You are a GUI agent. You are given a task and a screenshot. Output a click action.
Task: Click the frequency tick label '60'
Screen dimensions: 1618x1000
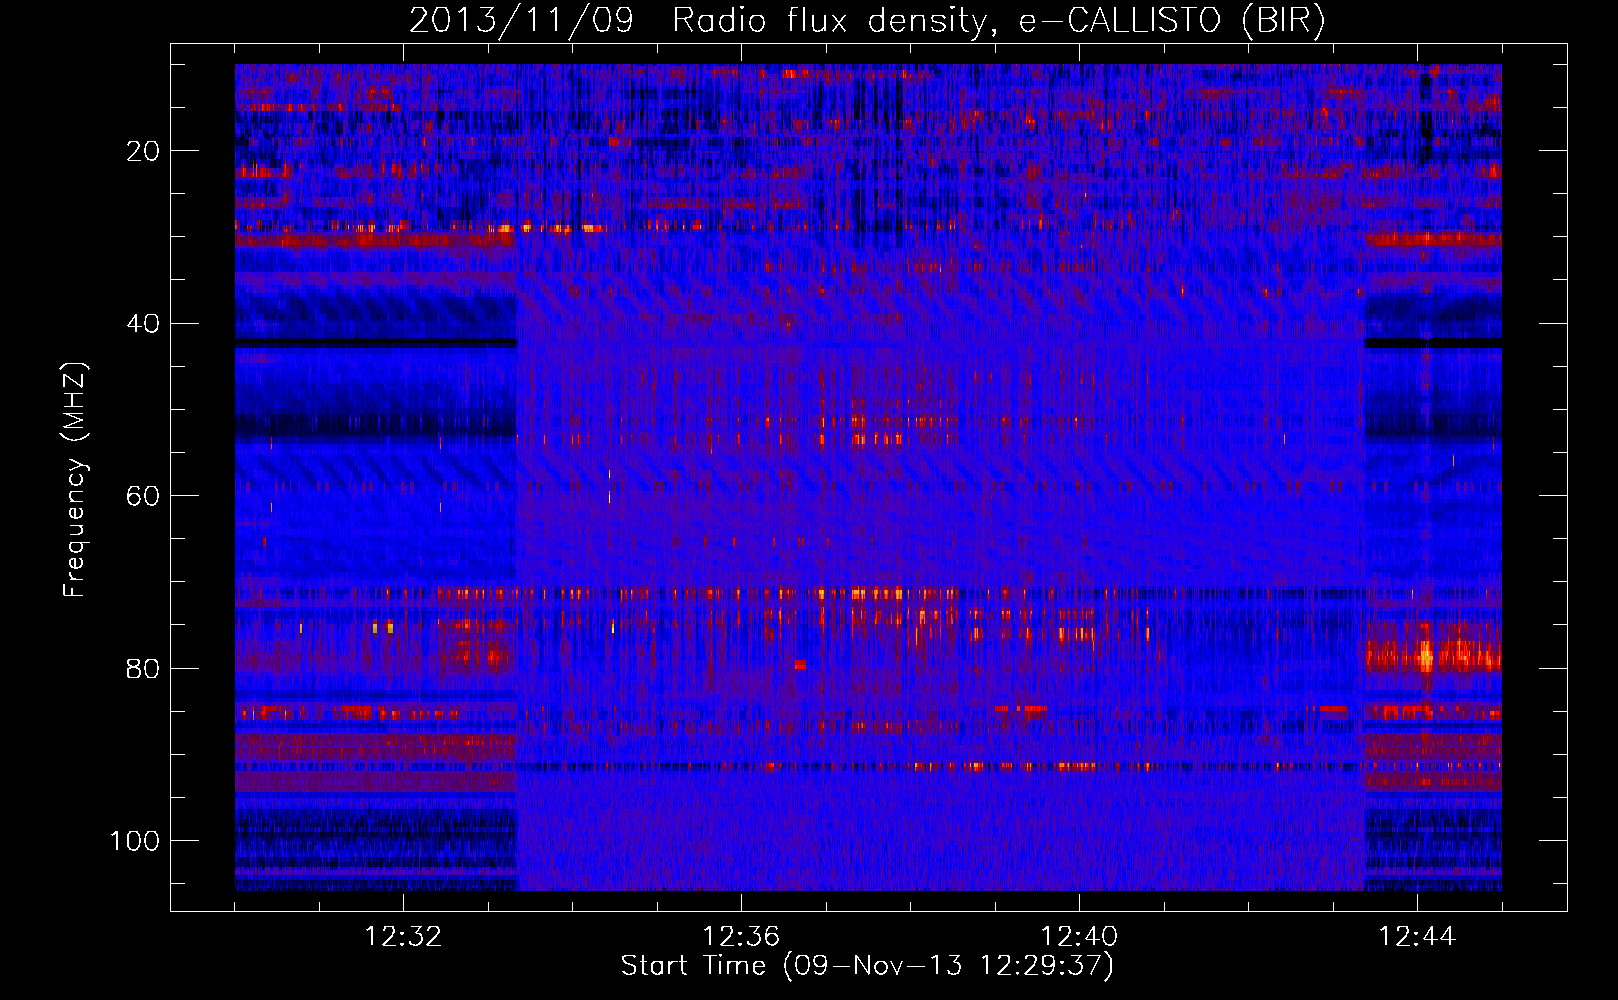[143, 496]
